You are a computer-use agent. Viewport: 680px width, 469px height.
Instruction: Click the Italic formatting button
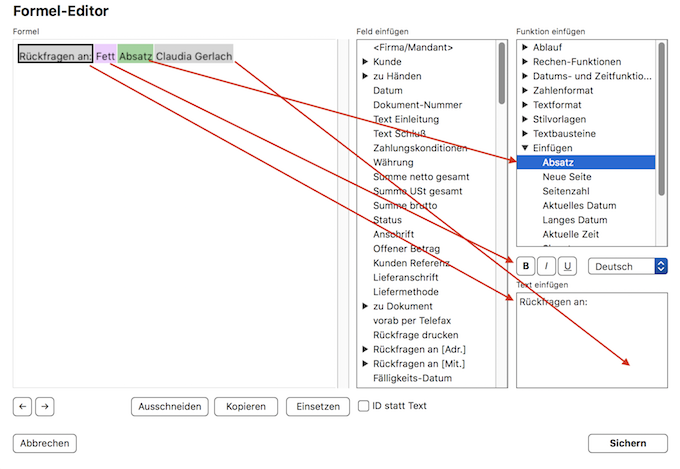pyautogui.click(x=546, y=266)
